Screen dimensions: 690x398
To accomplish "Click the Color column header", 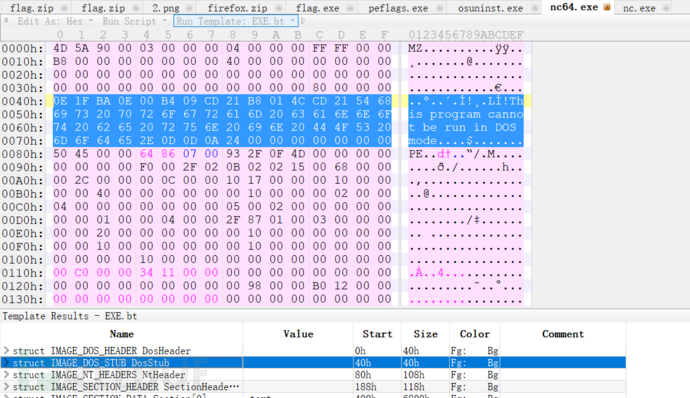I will 474,334.
